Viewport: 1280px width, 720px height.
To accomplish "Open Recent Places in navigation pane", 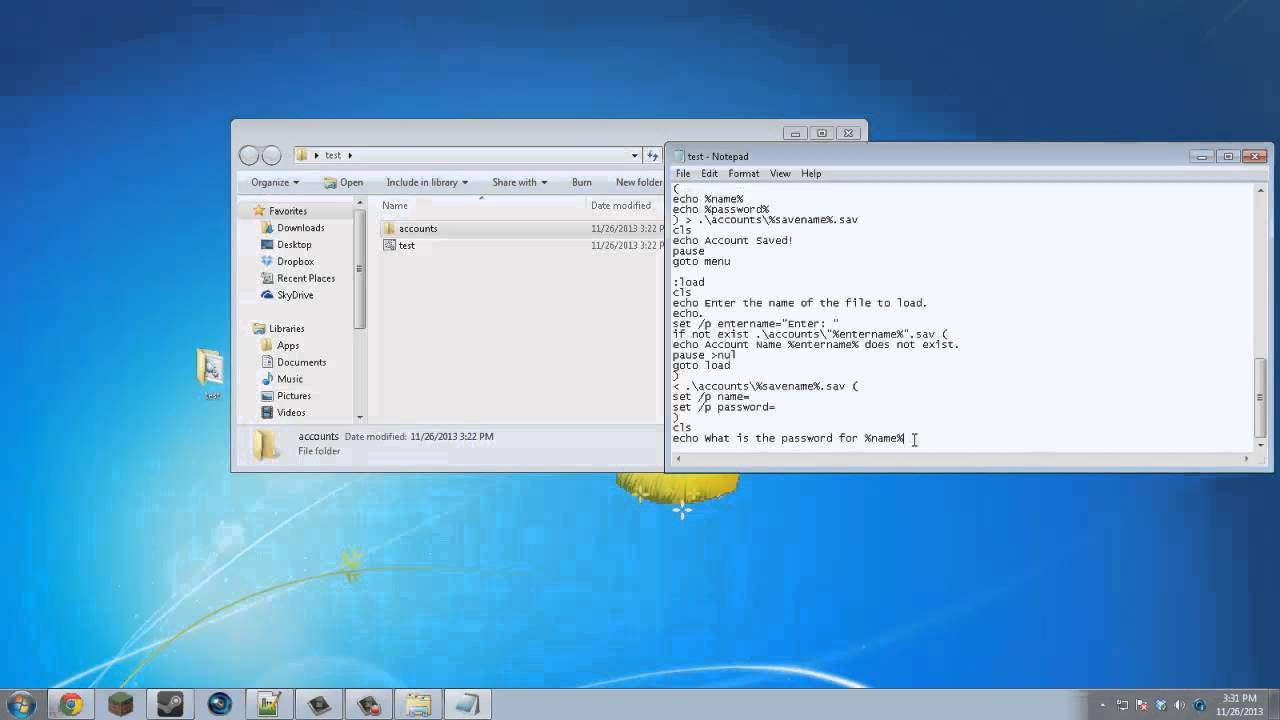I will tap(306, 278).
